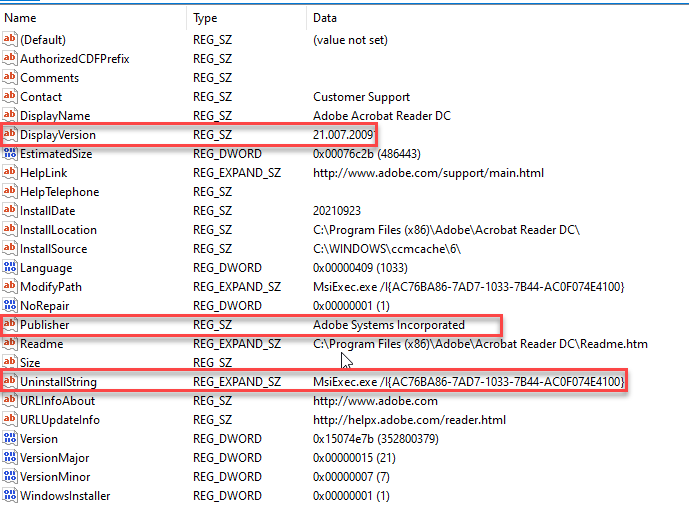Click the ccmcache\6\ path data
This screenshot has height=522, width=689.
[387, 249]
